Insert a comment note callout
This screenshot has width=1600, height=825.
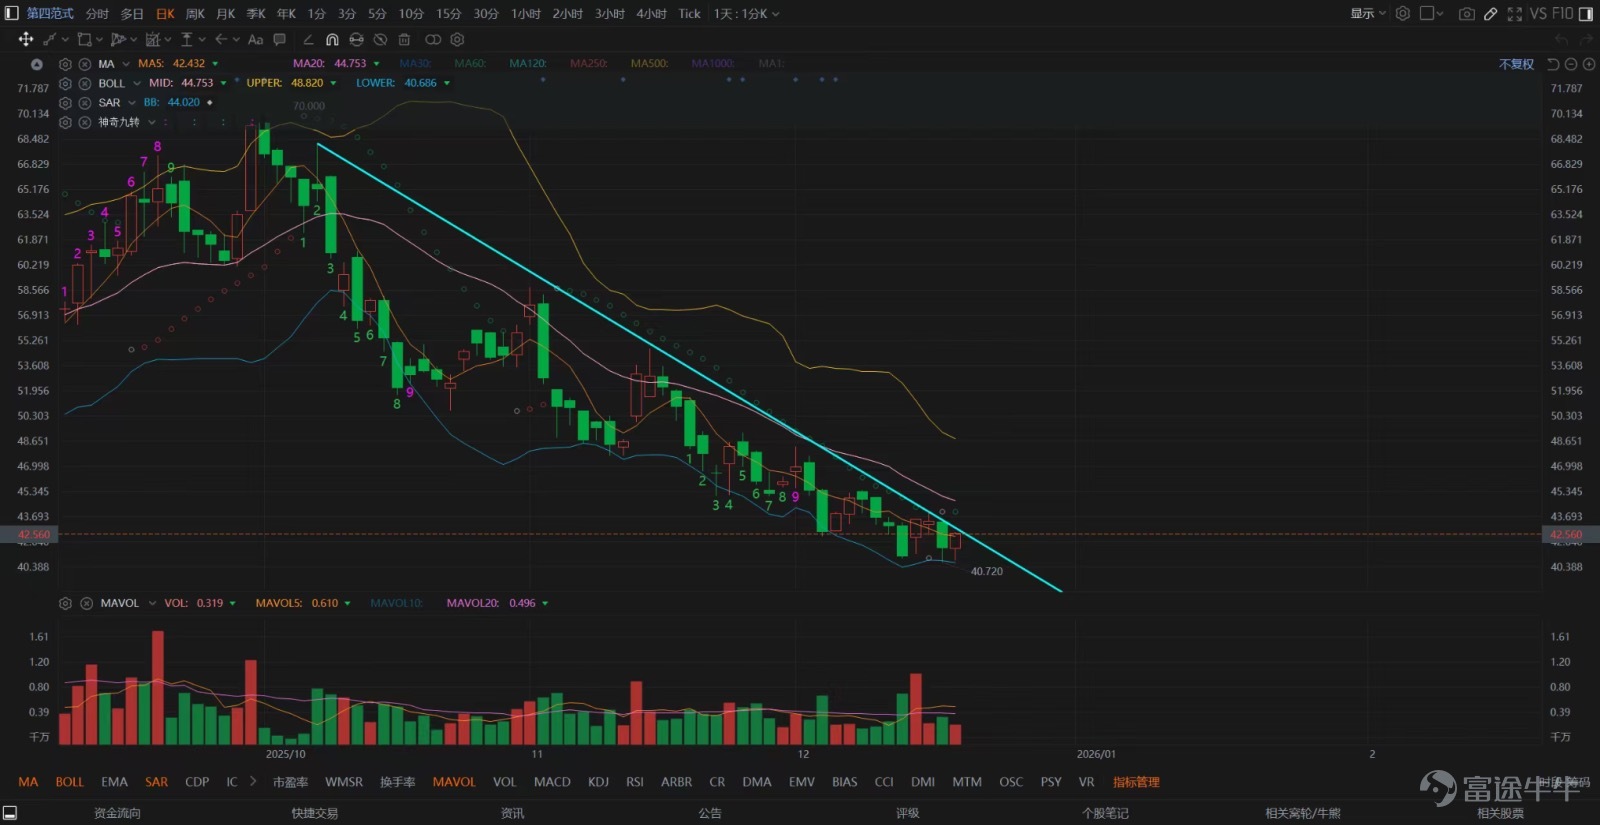click(x=280, y=39)
